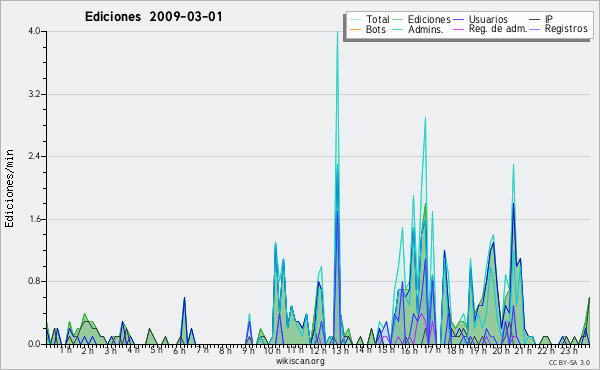Image resolution: width=600 pixels, height=370 pixels.
Task: Click the "CC BY-SA 3.0" license text
Action: 569,362
